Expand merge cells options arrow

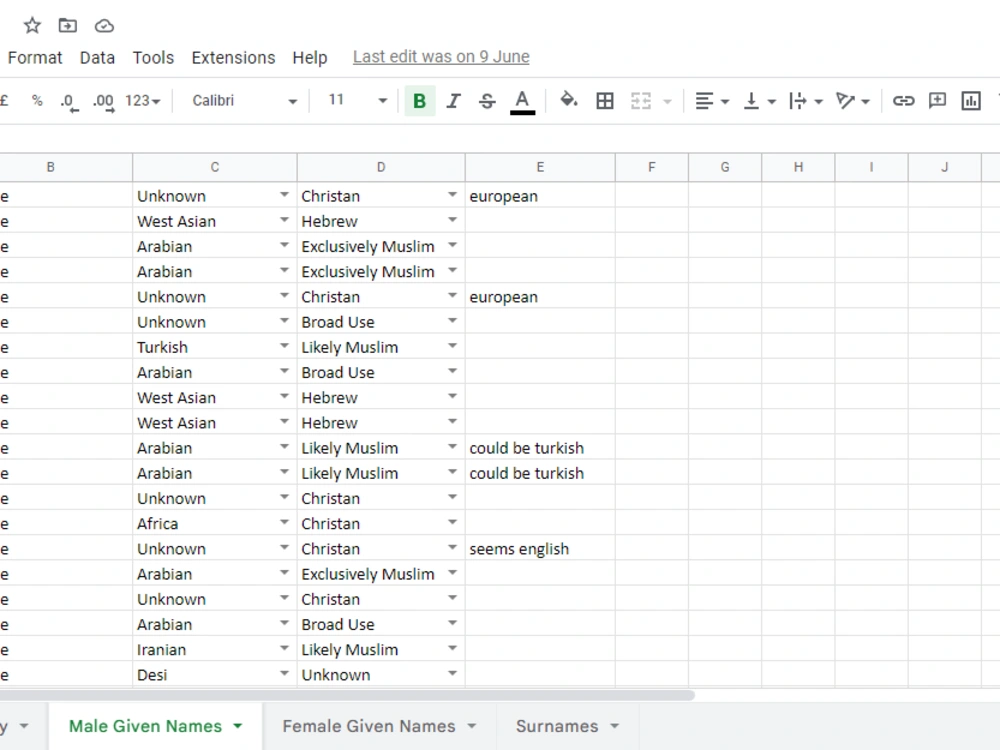668,101
